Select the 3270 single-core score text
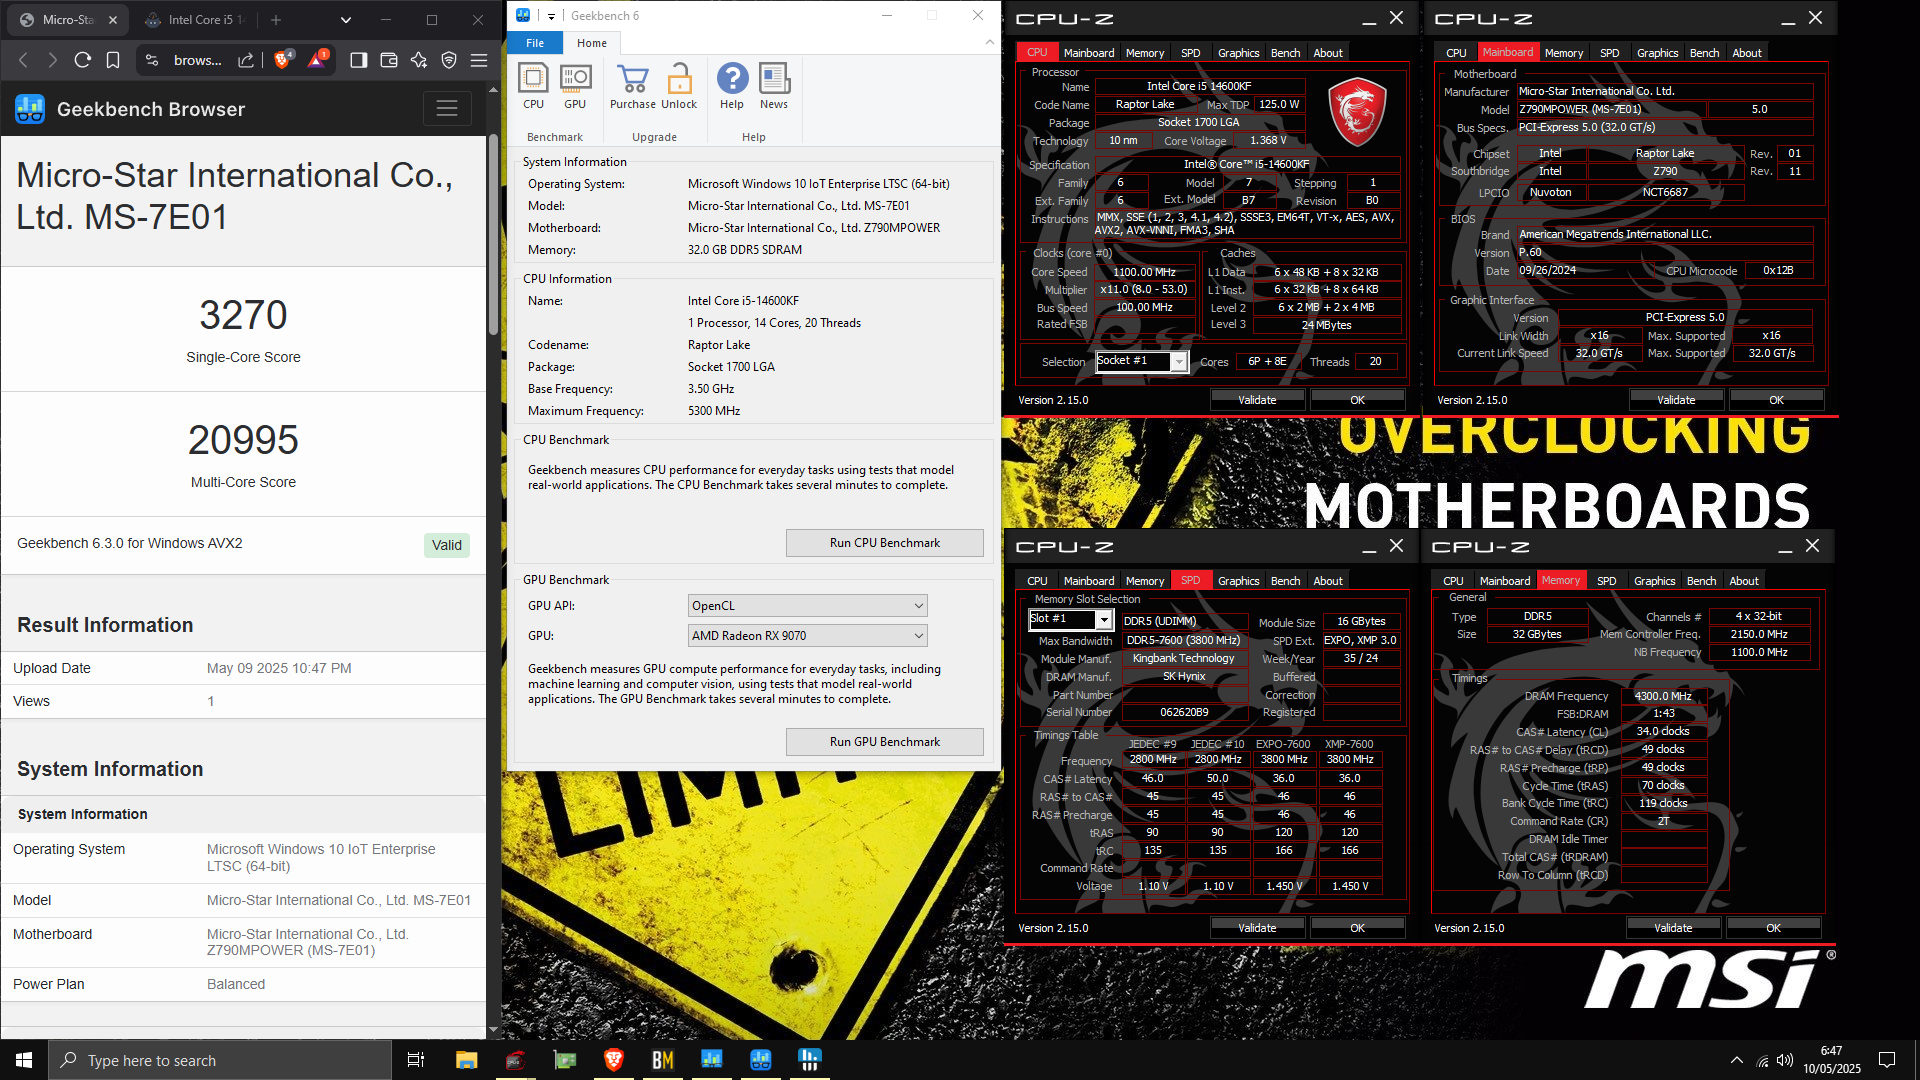 click(243, 315)
